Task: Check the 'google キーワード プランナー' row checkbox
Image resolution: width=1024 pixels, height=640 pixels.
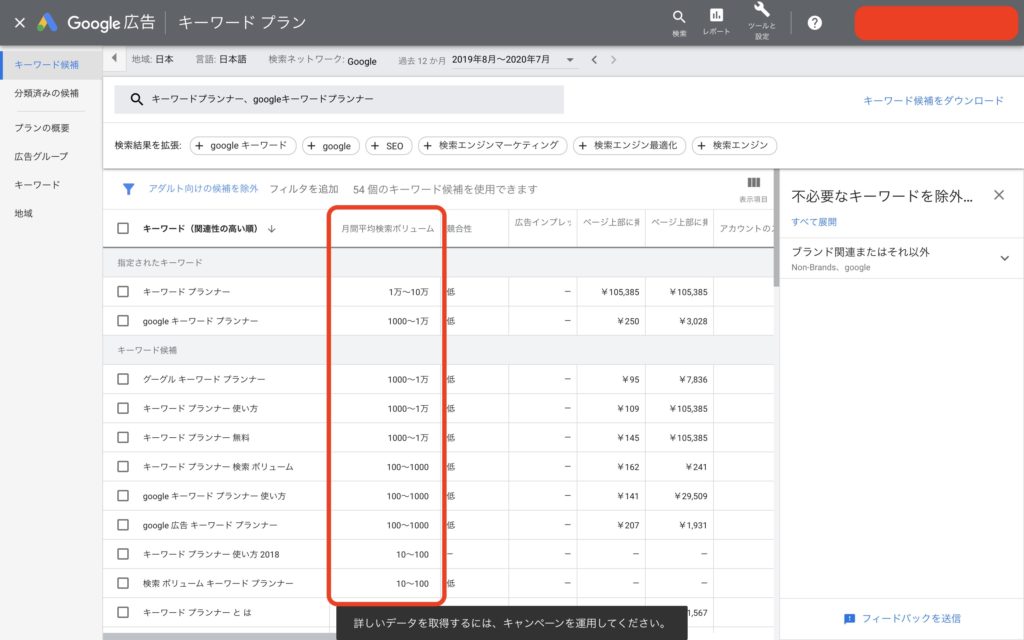Action: click(x=123, y=321)
